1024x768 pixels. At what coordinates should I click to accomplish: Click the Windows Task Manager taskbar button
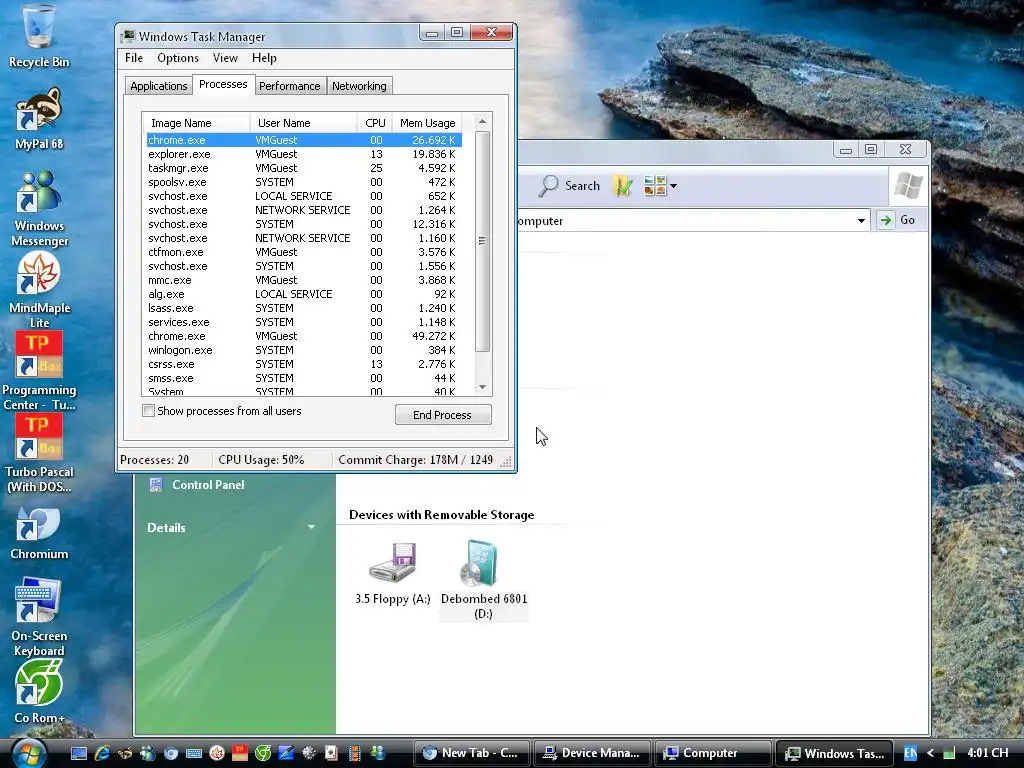834,753
